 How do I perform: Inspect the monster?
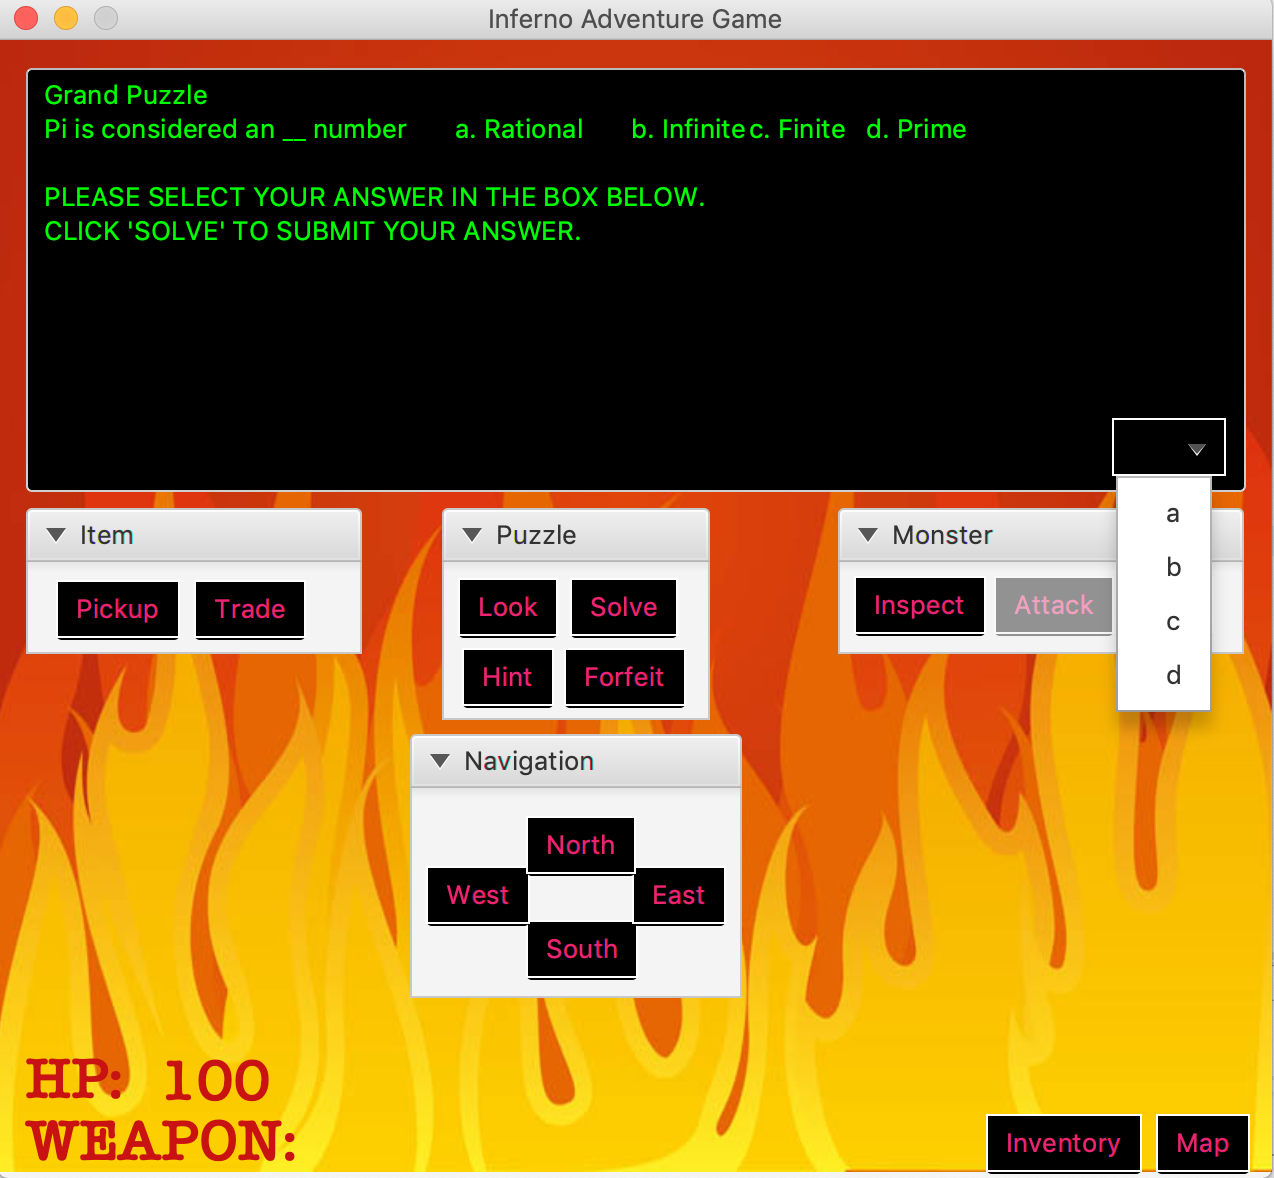tap(919, 605)
